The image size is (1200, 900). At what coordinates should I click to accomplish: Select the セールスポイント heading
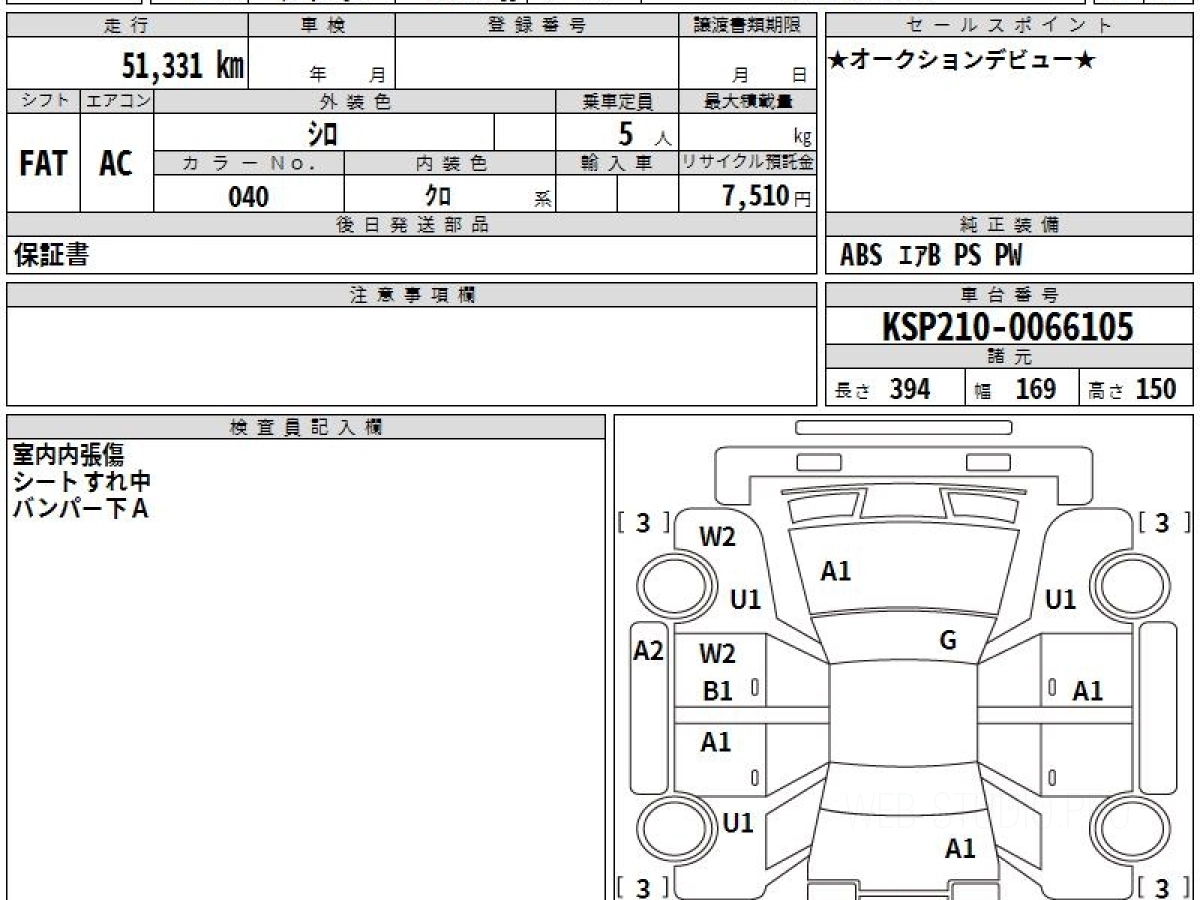click(x=1010, y=26)
